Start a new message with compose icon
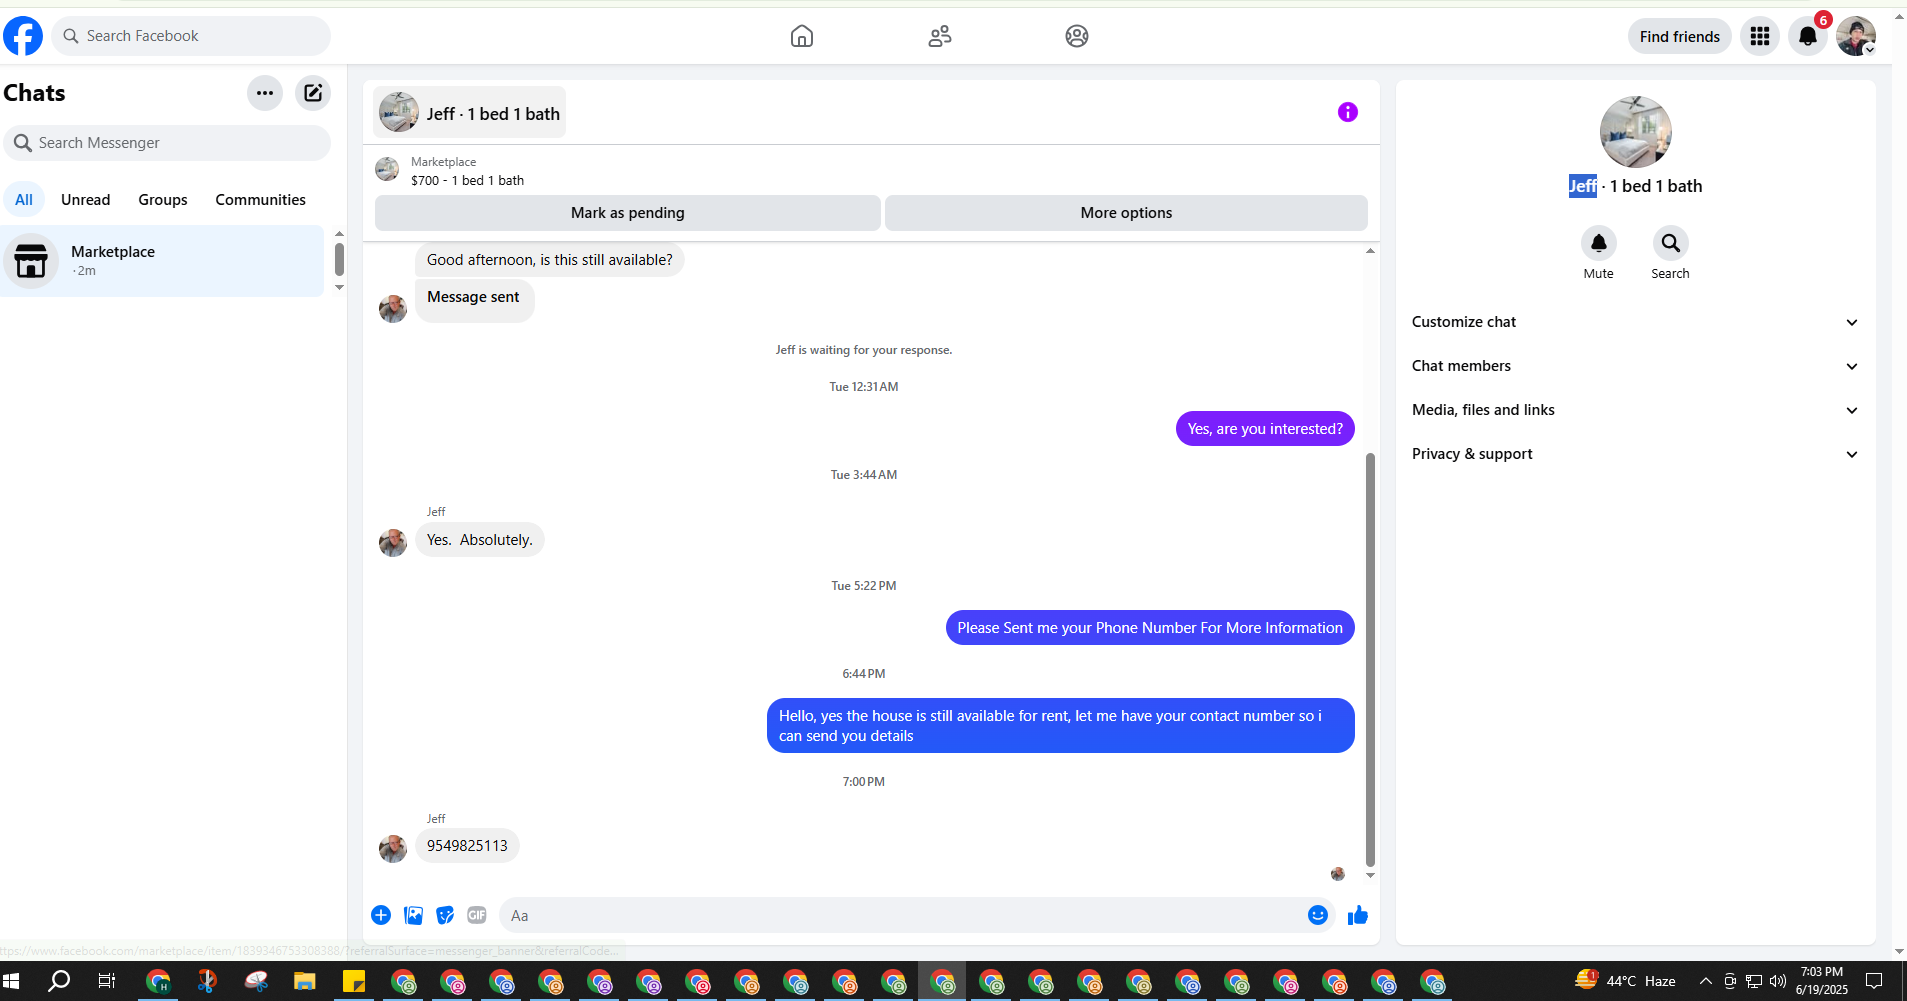The image size is (1907, 1001). click(313, 93)
